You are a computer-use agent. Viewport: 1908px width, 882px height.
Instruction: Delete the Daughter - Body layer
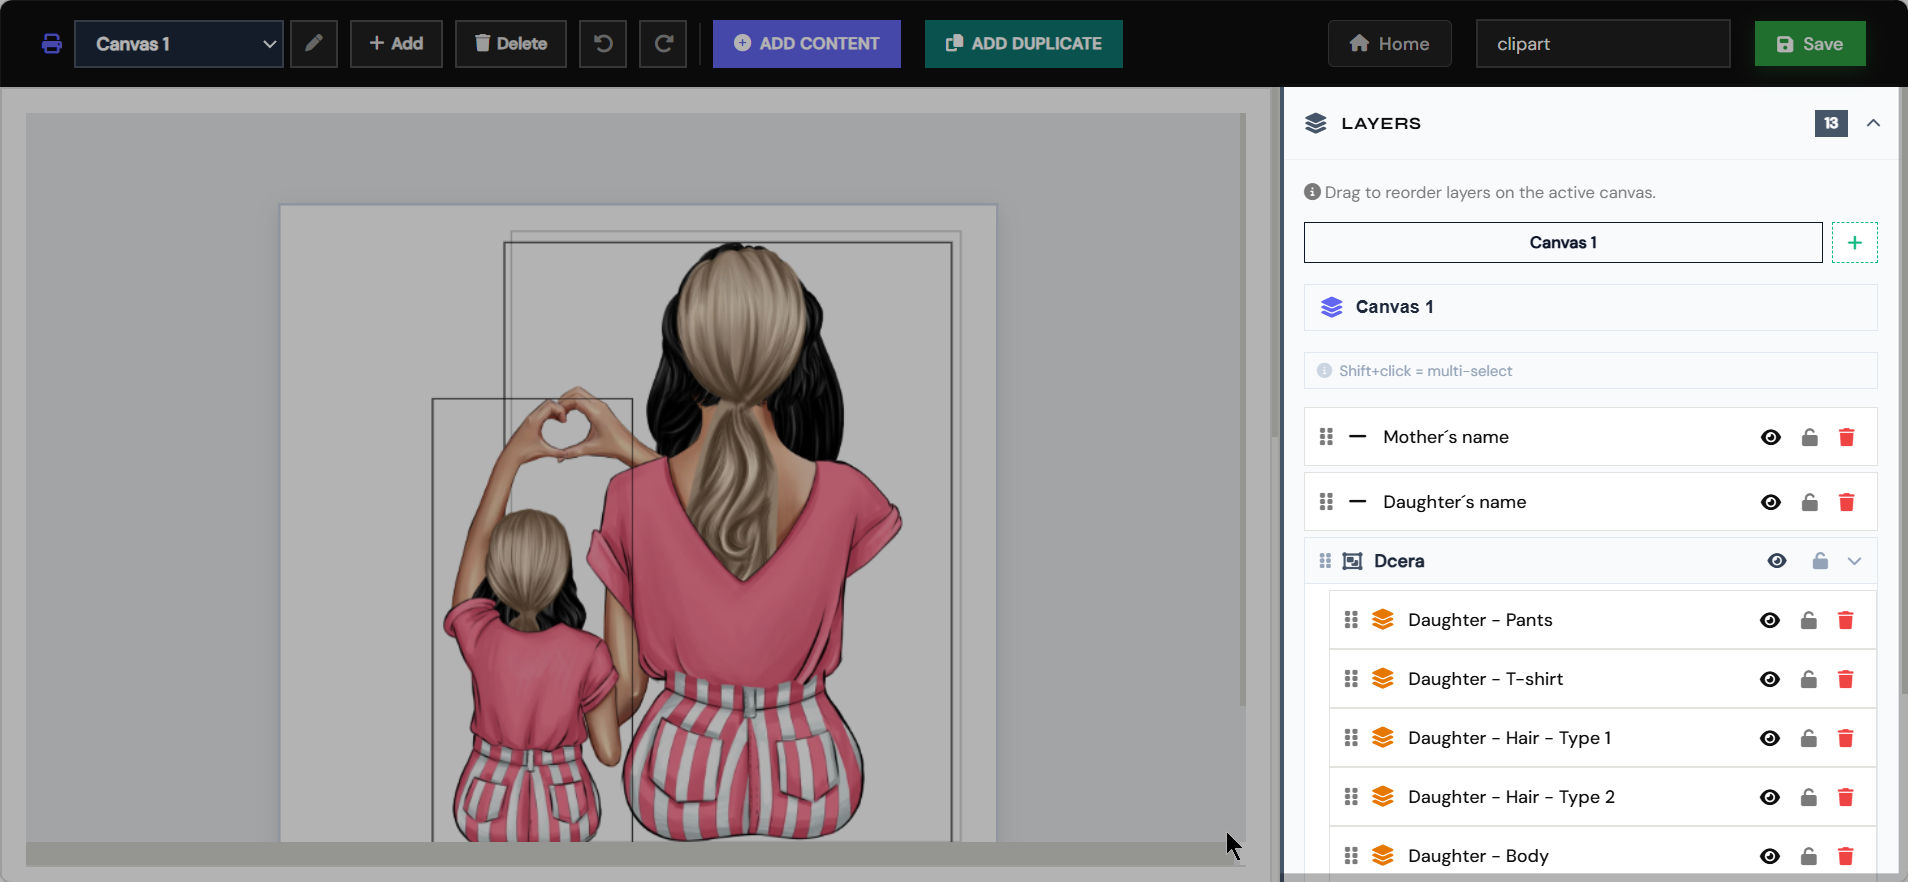point(1846,856)
